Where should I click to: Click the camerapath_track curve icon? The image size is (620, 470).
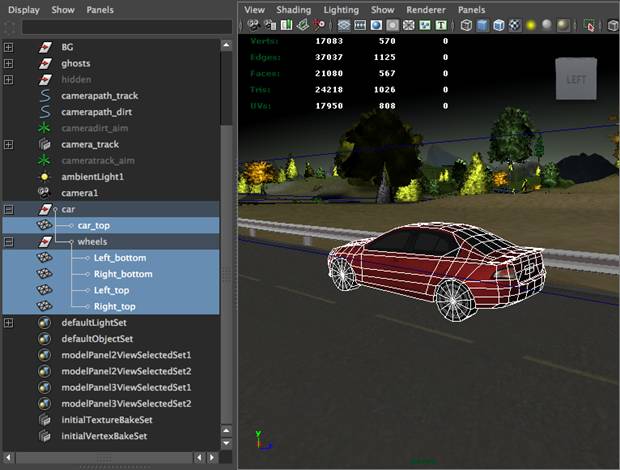[45, 96]
